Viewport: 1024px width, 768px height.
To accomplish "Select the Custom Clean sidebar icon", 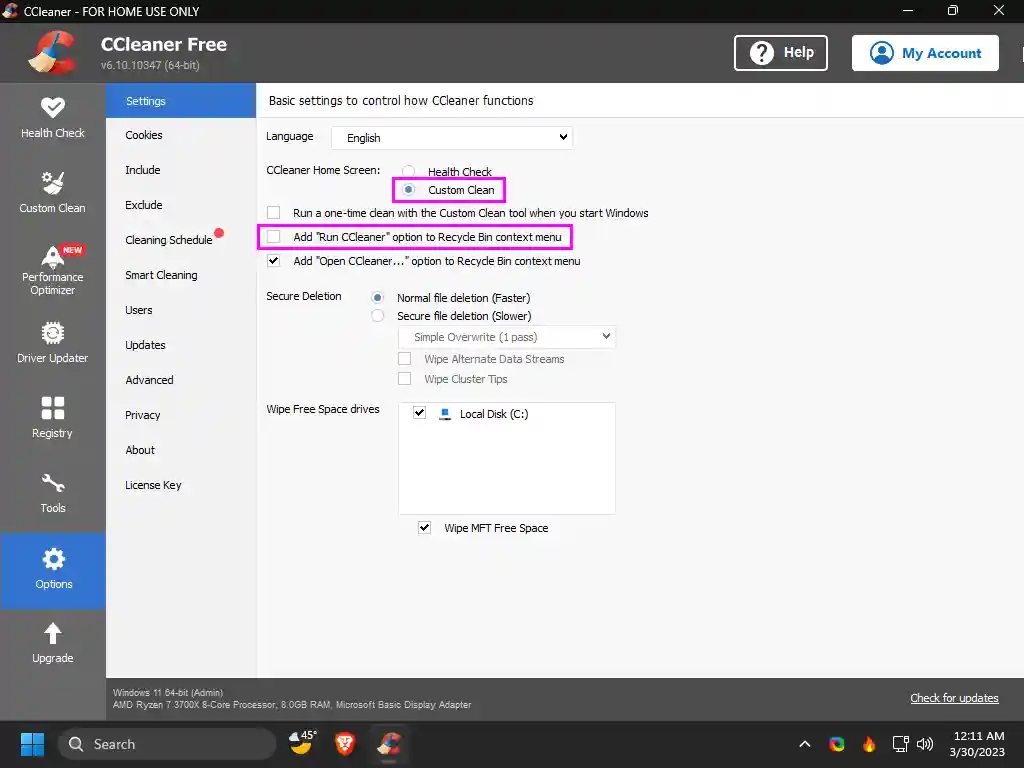I will [x=53, y=190].
